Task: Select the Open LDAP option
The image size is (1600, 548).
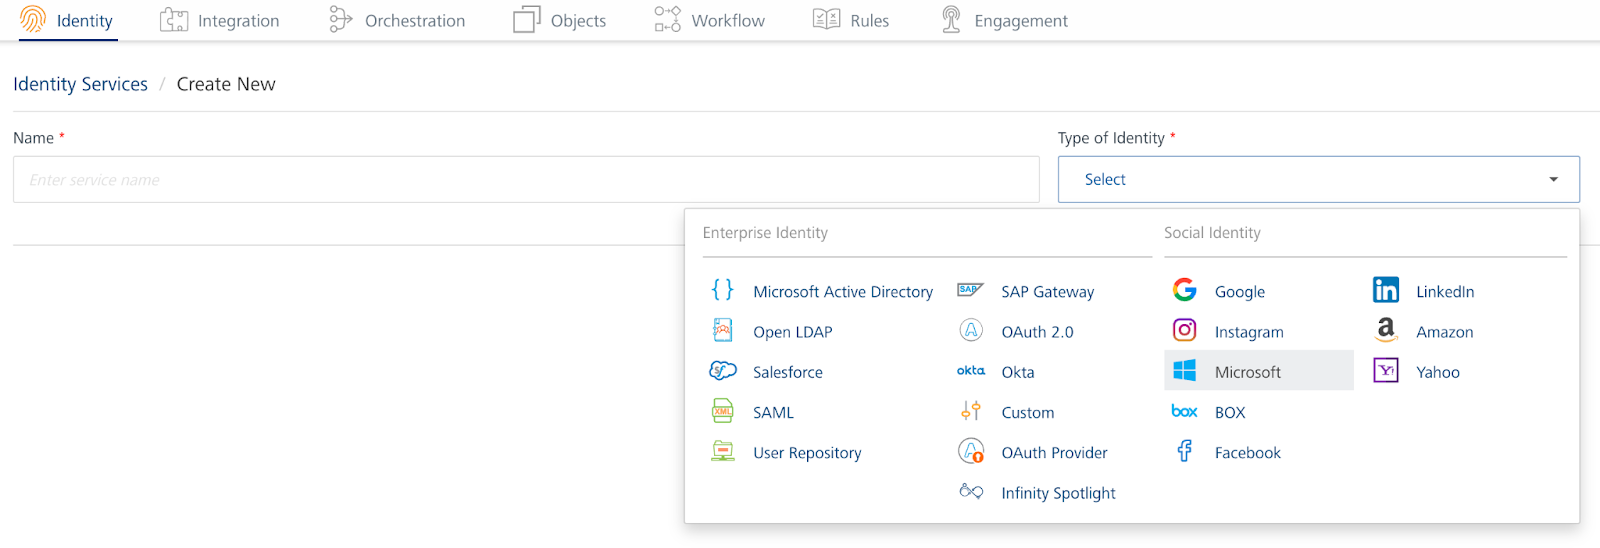Action: click(792, 331)
